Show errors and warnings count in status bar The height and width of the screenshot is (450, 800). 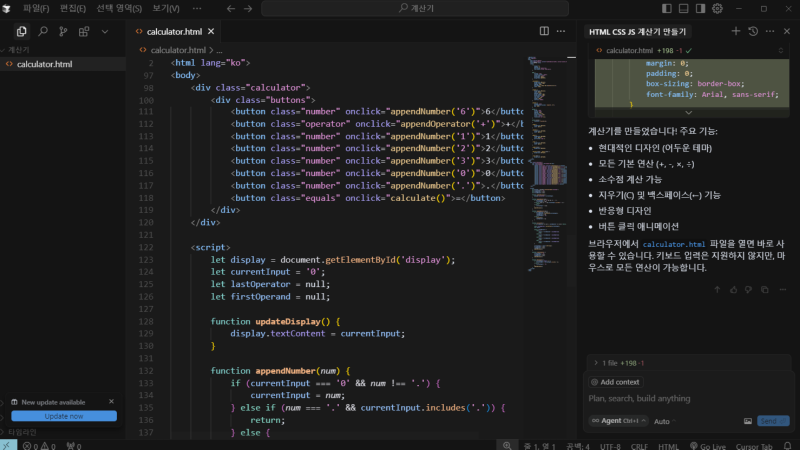coord(39,446)
